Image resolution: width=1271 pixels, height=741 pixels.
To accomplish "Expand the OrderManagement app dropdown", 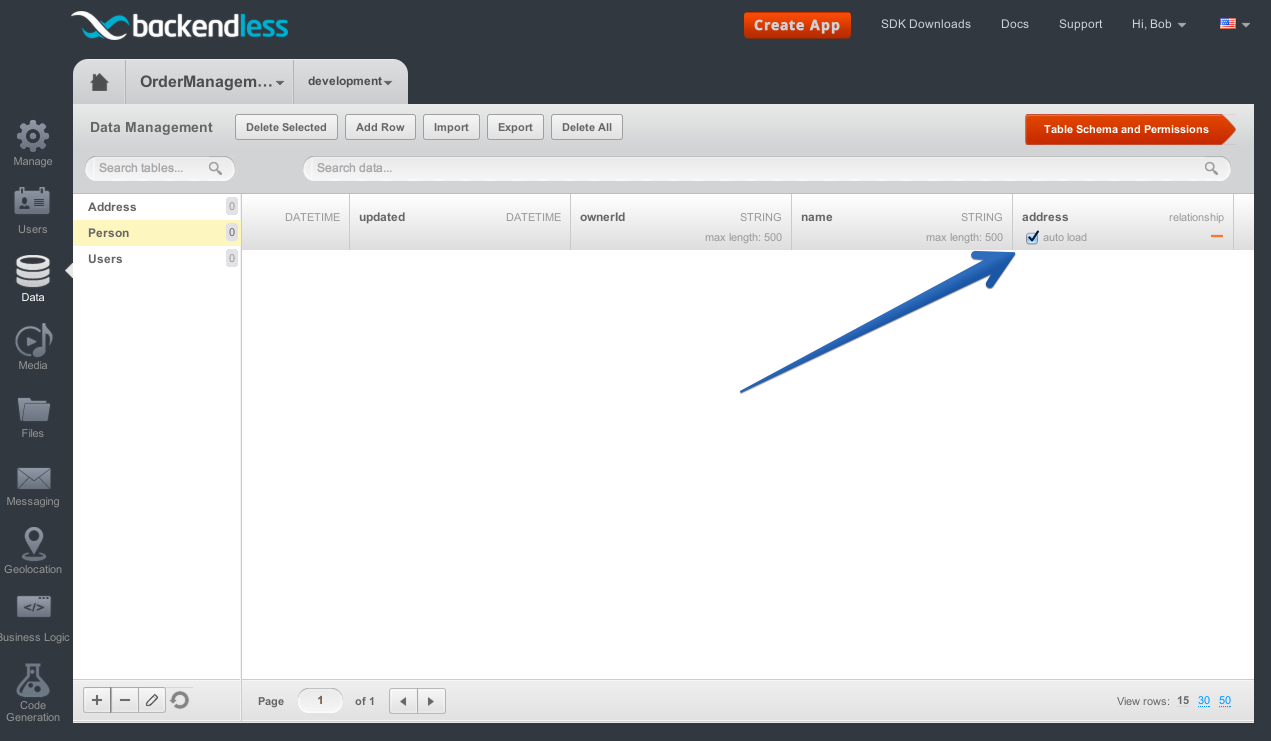I will [212, 82].
